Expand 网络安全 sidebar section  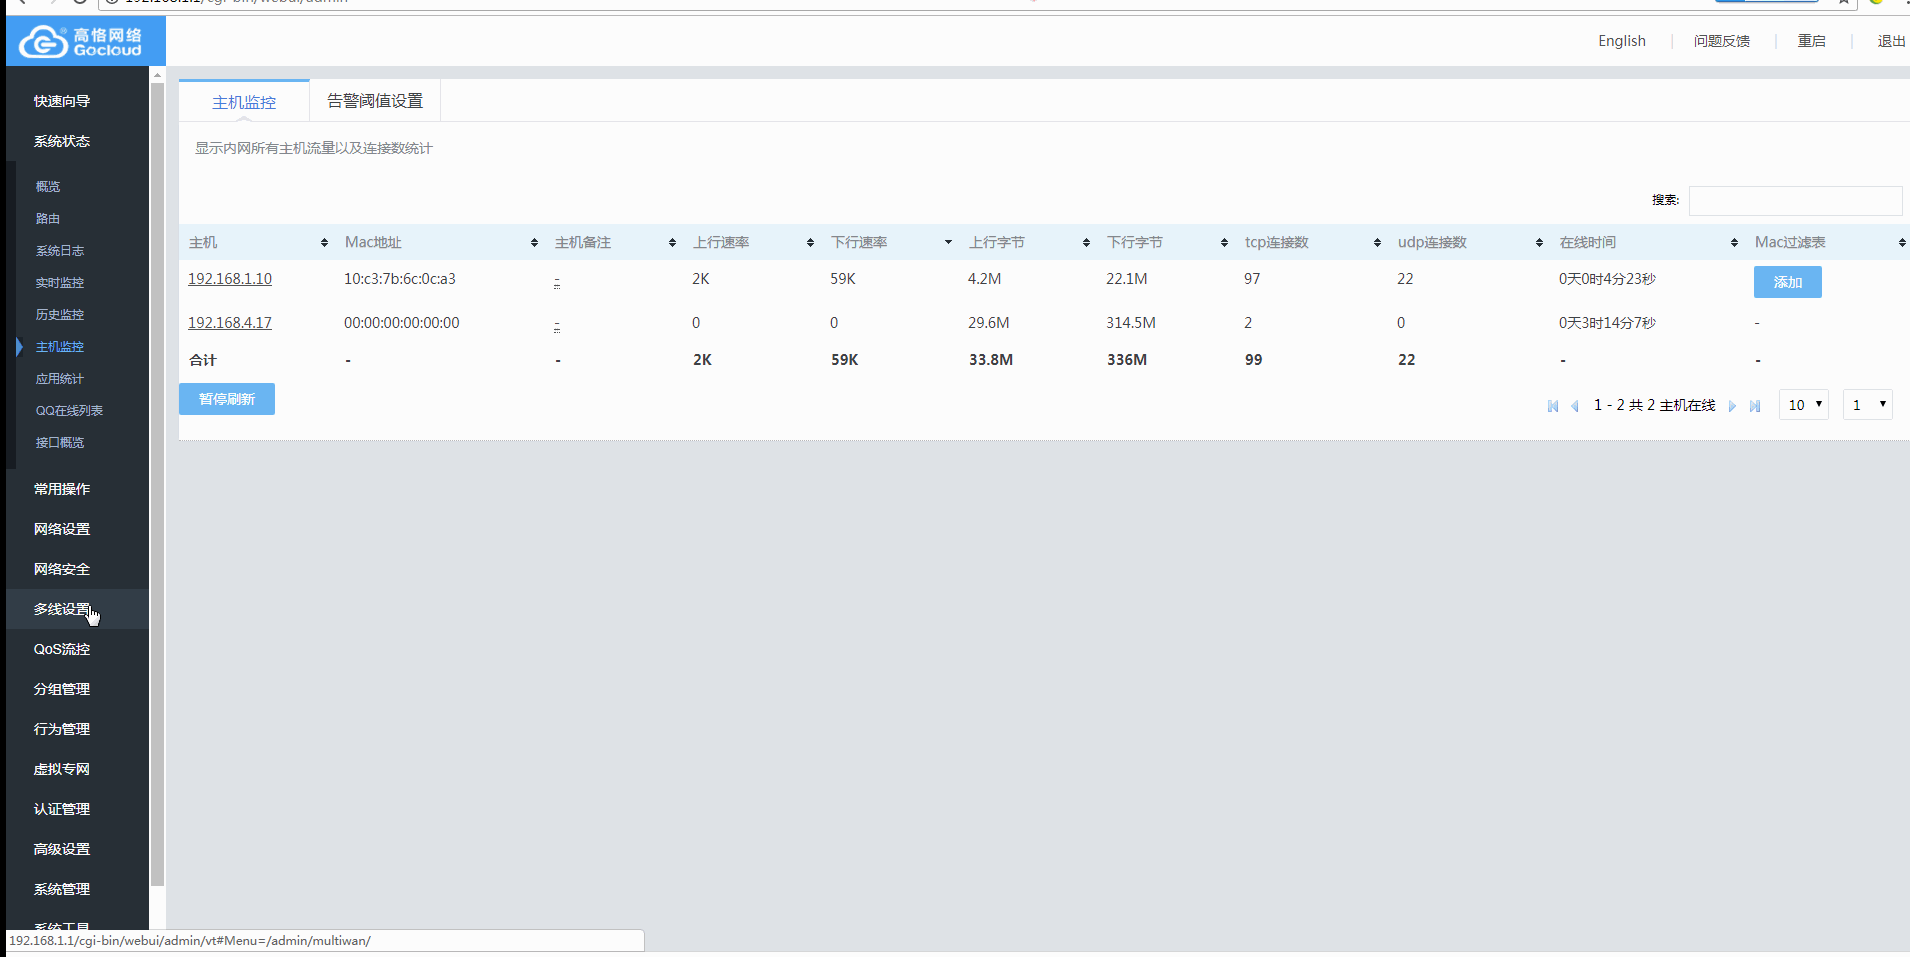point(62,569)
